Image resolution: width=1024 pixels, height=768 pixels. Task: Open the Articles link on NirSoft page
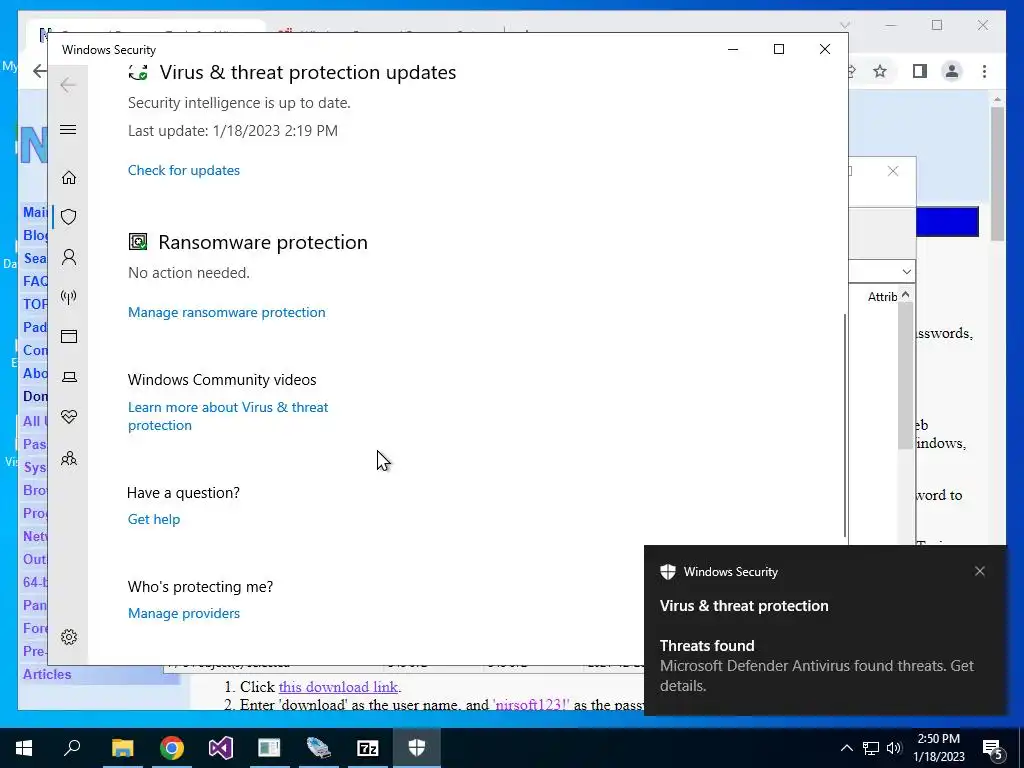(x=47, y=674)
